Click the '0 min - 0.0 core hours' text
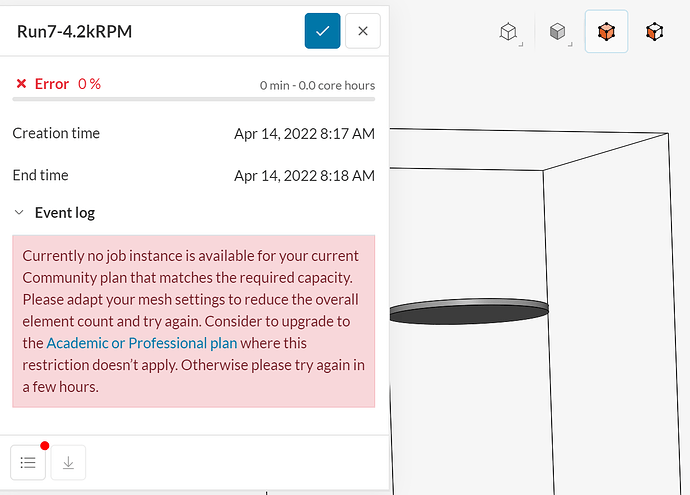Viewport: 690px width, 495px height. tap(317, 85)
